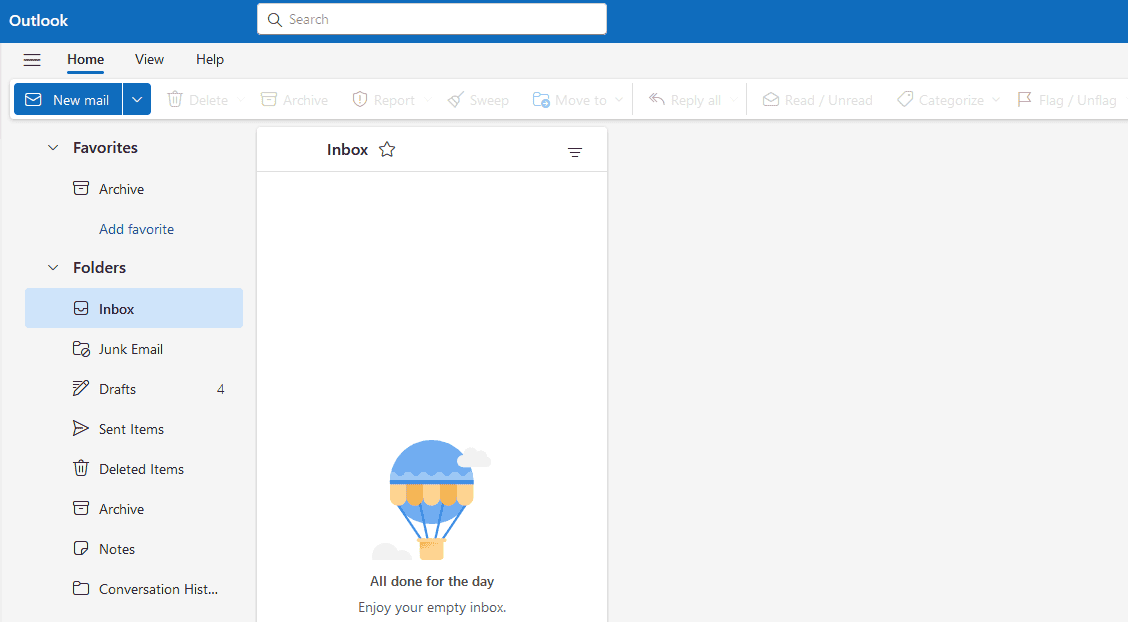Star the Inbox as a favorite

click(386, 149)
